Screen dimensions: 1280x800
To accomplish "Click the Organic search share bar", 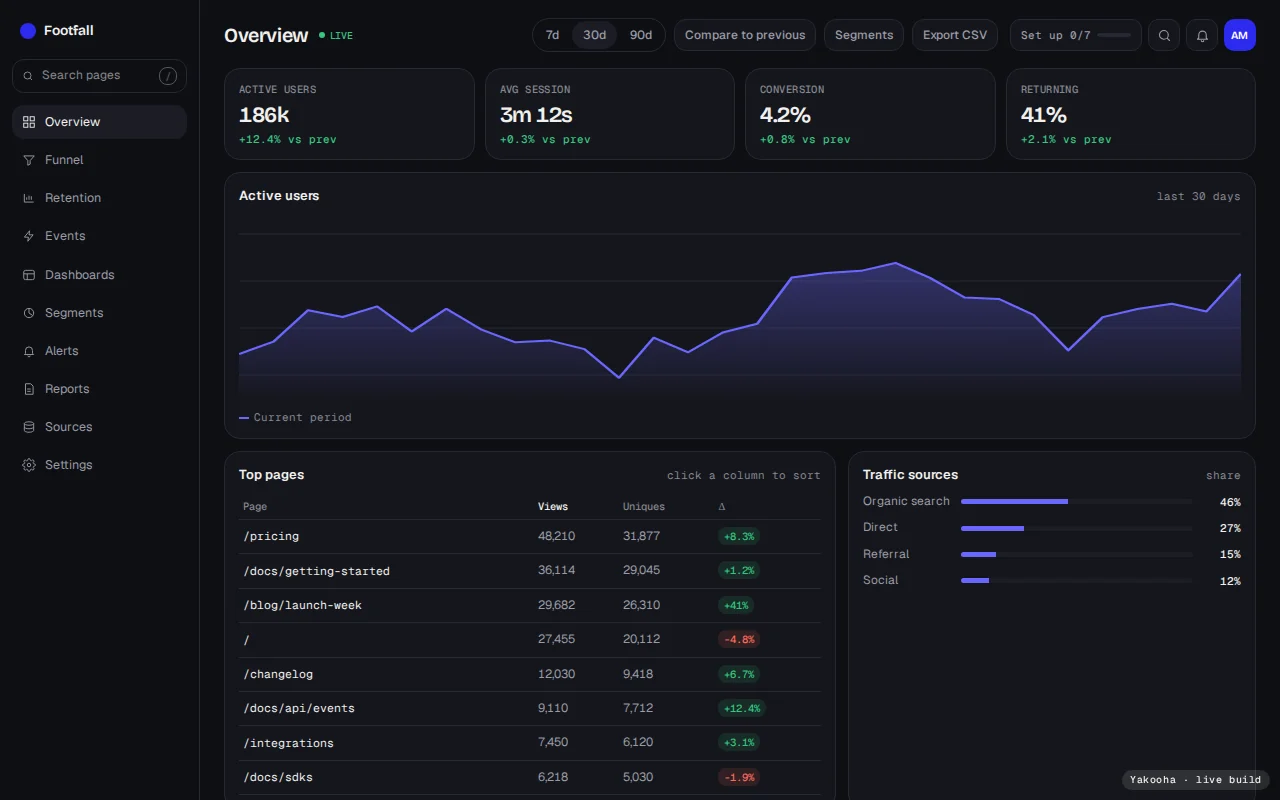I will (x=1076, y=501).
